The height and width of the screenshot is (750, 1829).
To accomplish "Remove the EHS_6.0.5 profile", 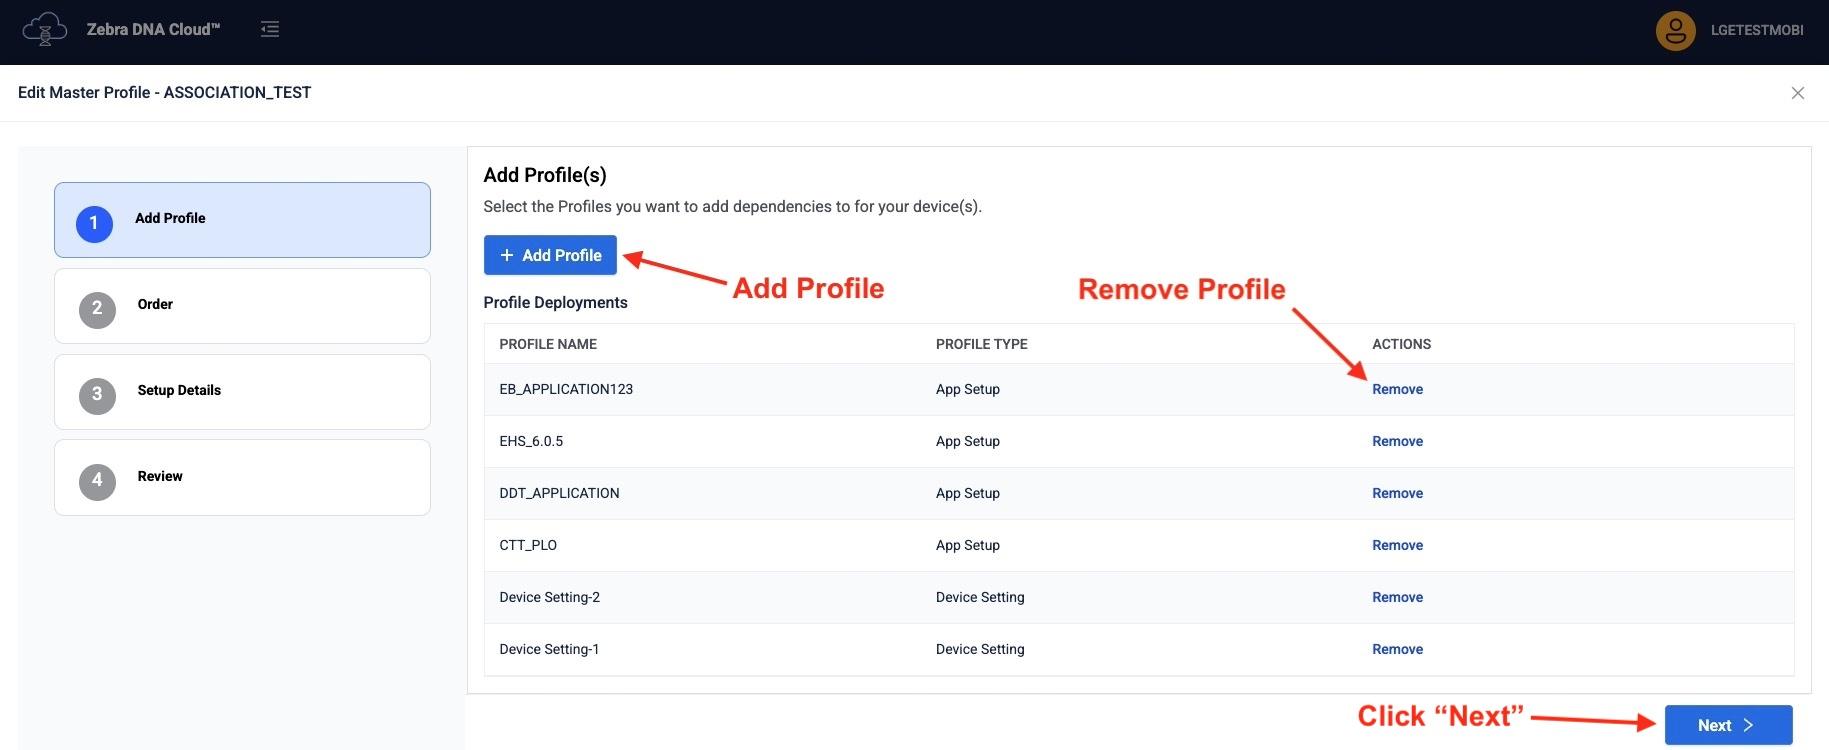I will coord(1397,442).
